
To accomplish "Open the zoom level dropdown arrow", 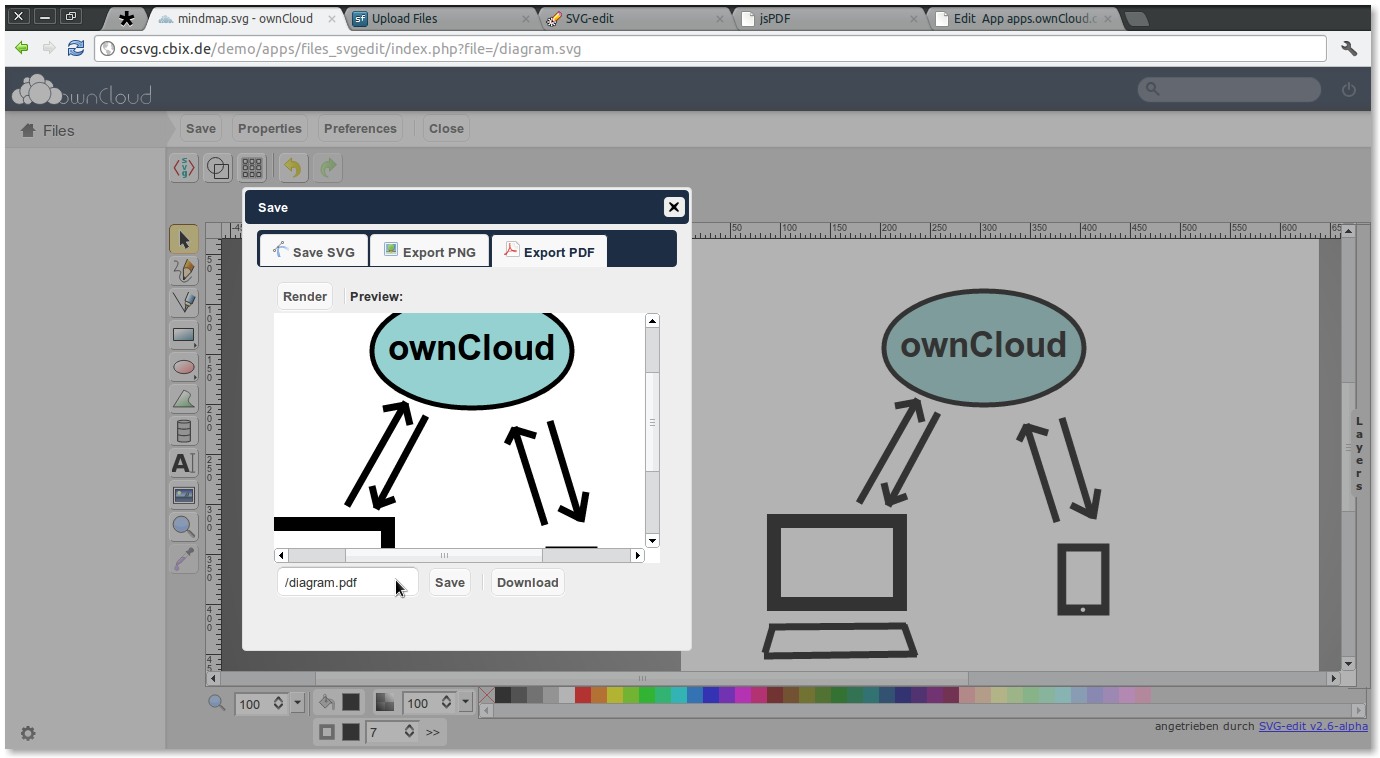I will [x=296, y=703].
